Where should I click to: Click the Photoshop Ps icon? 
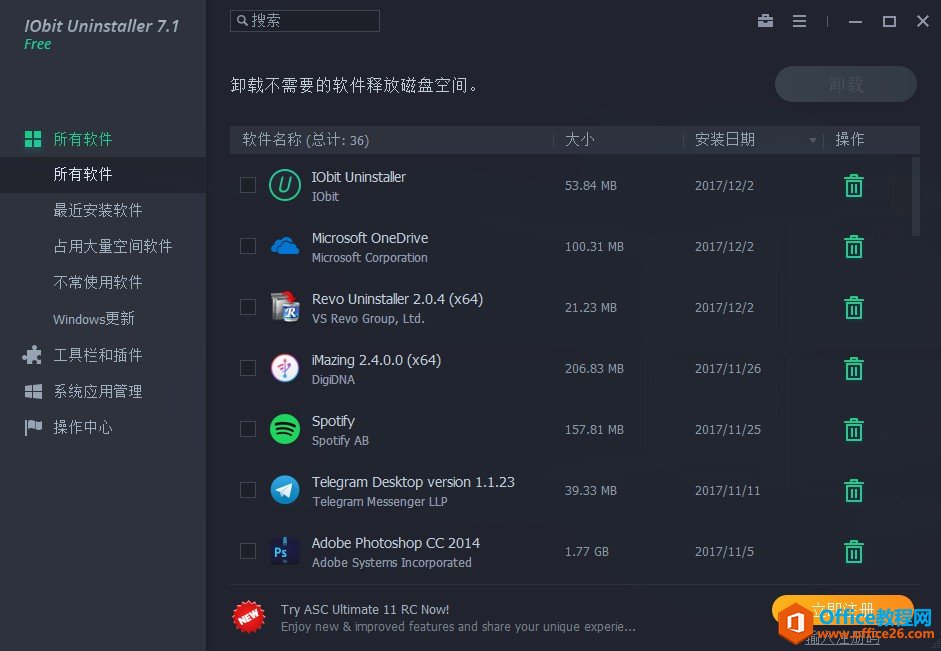tap(284, 551)
